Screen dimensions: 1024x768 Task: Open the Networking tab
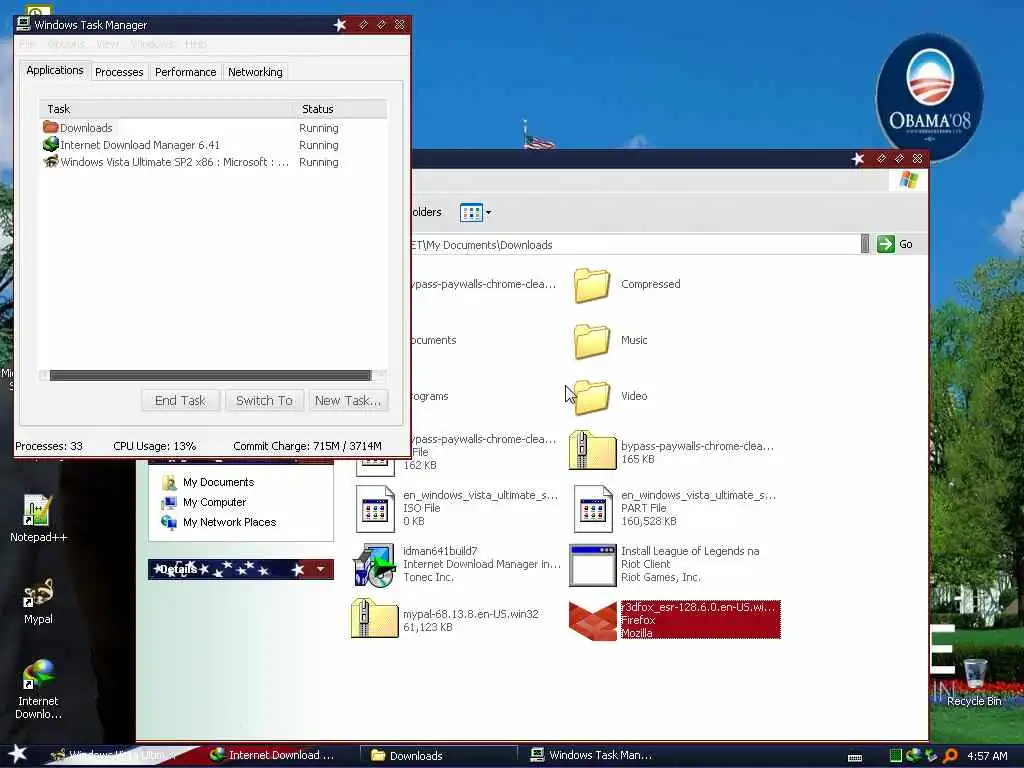255,72
